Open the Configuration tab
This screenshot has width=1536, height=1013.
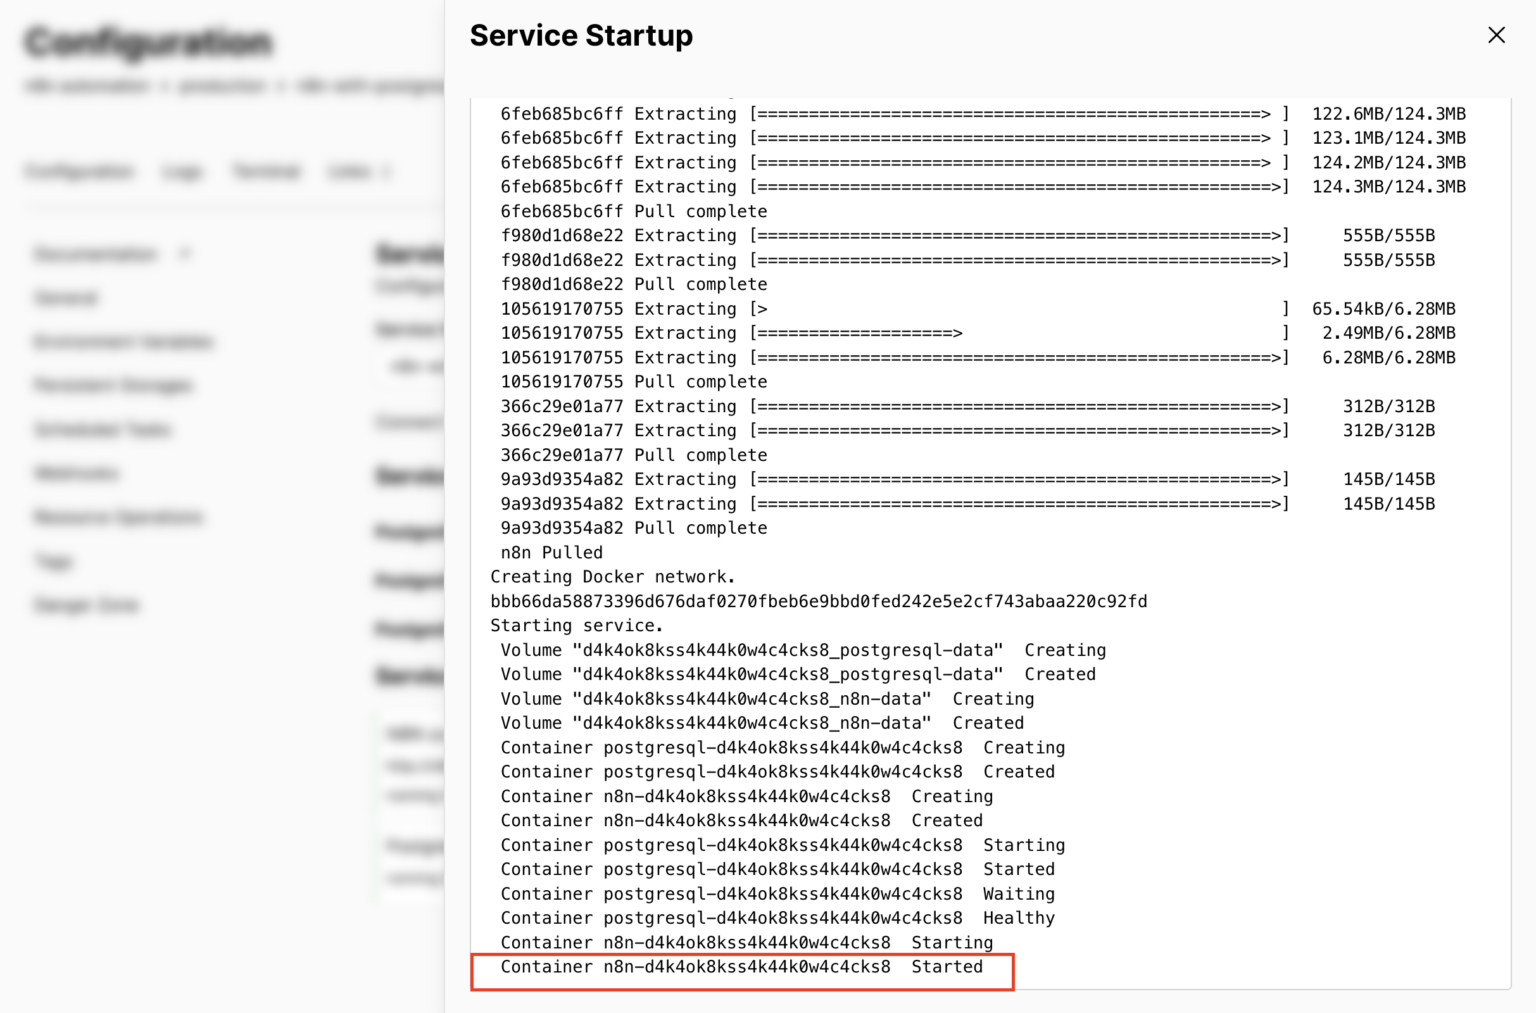point(78,171)
